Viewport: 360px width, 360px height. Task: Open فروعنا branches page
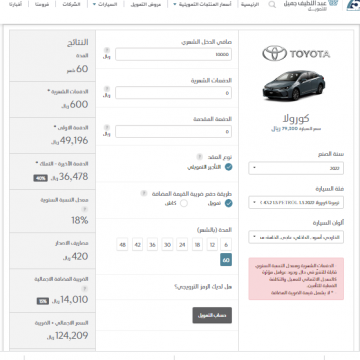pos(42,5)
